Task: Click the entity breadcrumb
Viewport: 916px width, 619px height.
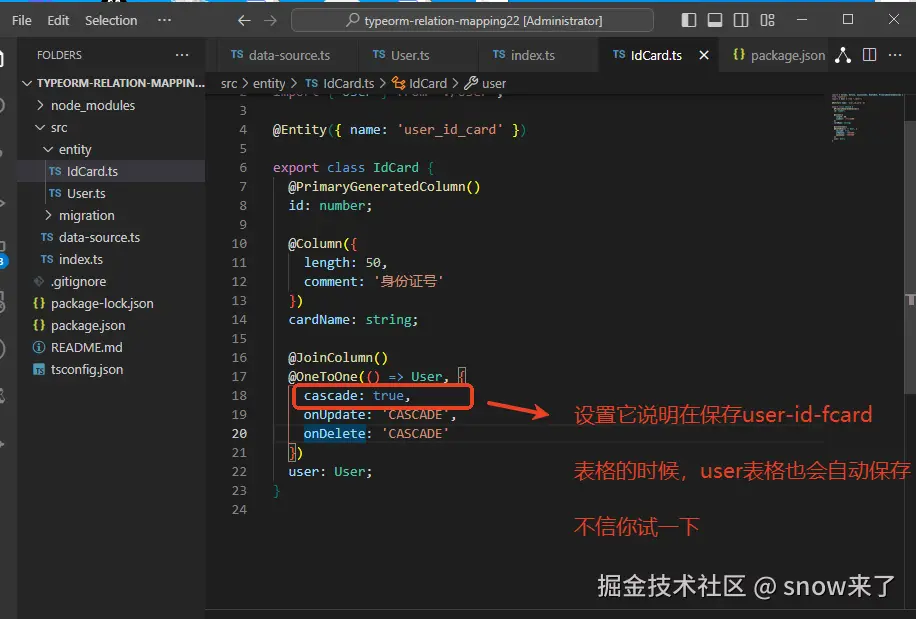Action: [269, 84]
